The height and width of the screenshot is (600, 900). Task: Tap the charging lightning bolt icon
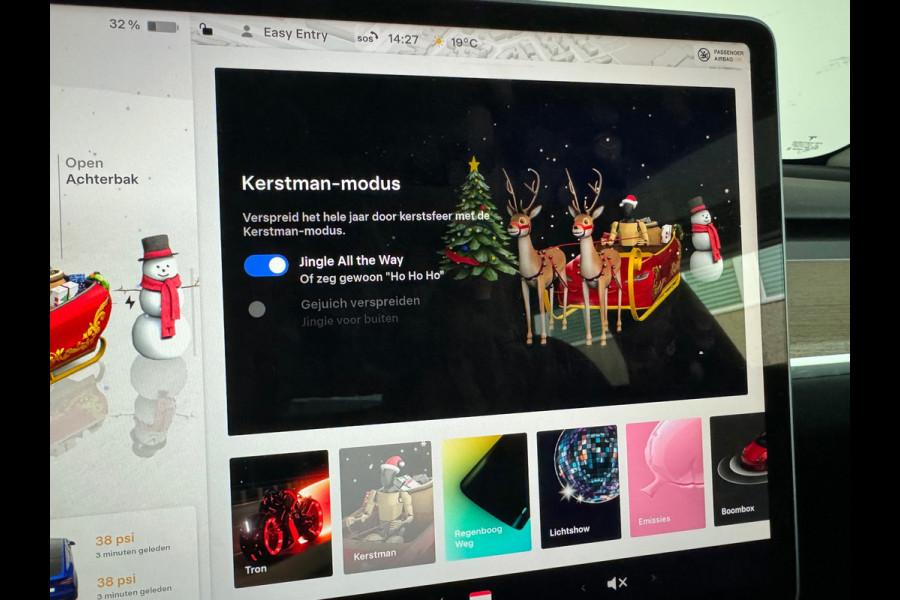130,302
